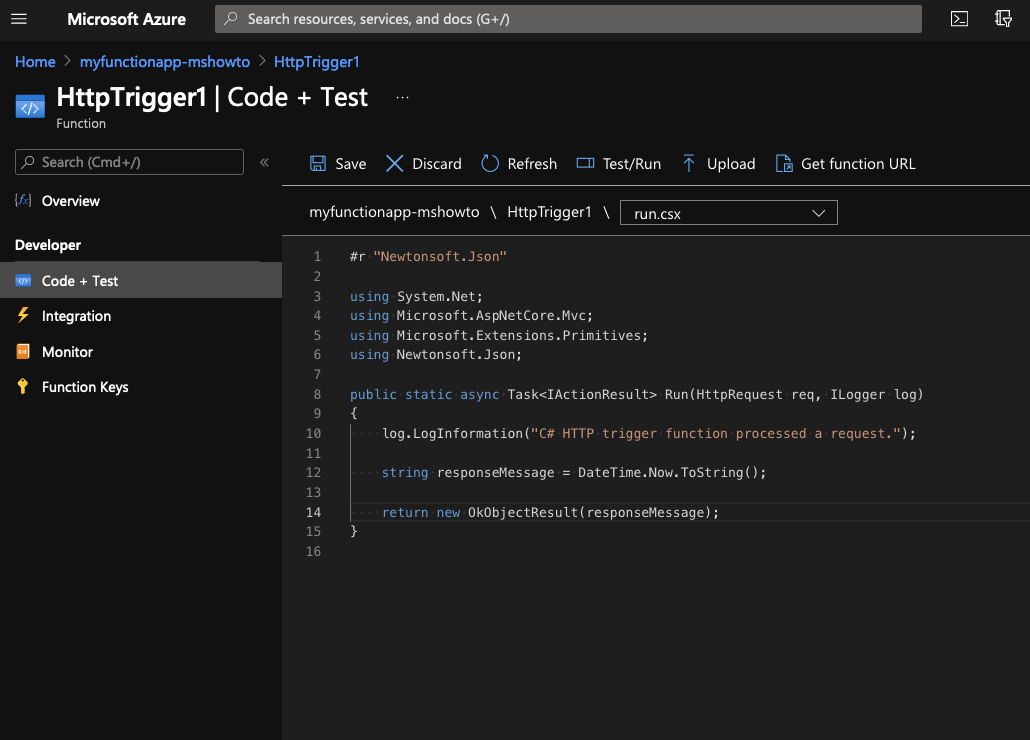Click the Function Keys key icon
The width and height of the screenshot is (1030, 740).
(23, 387)
